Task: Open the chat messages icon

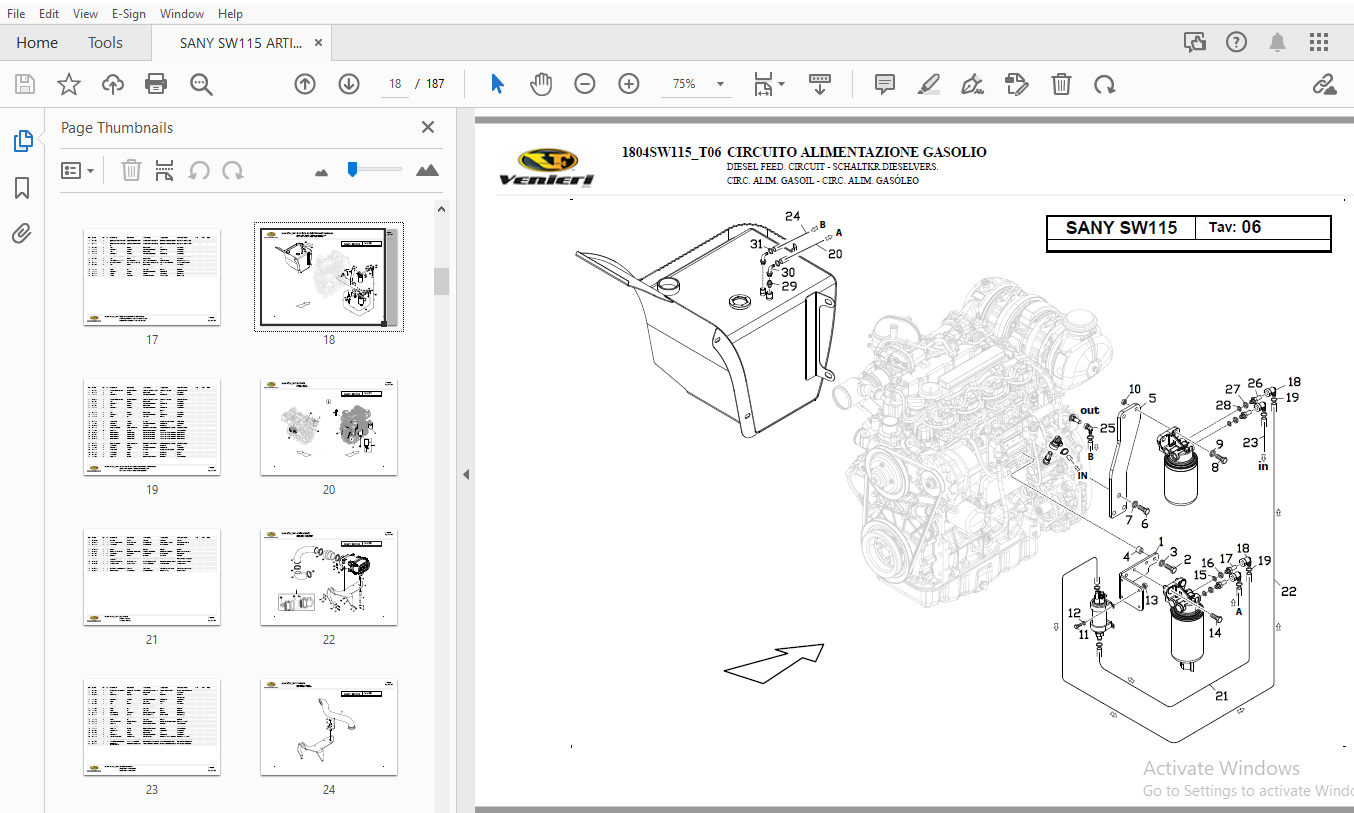Action: [1194, 42]
